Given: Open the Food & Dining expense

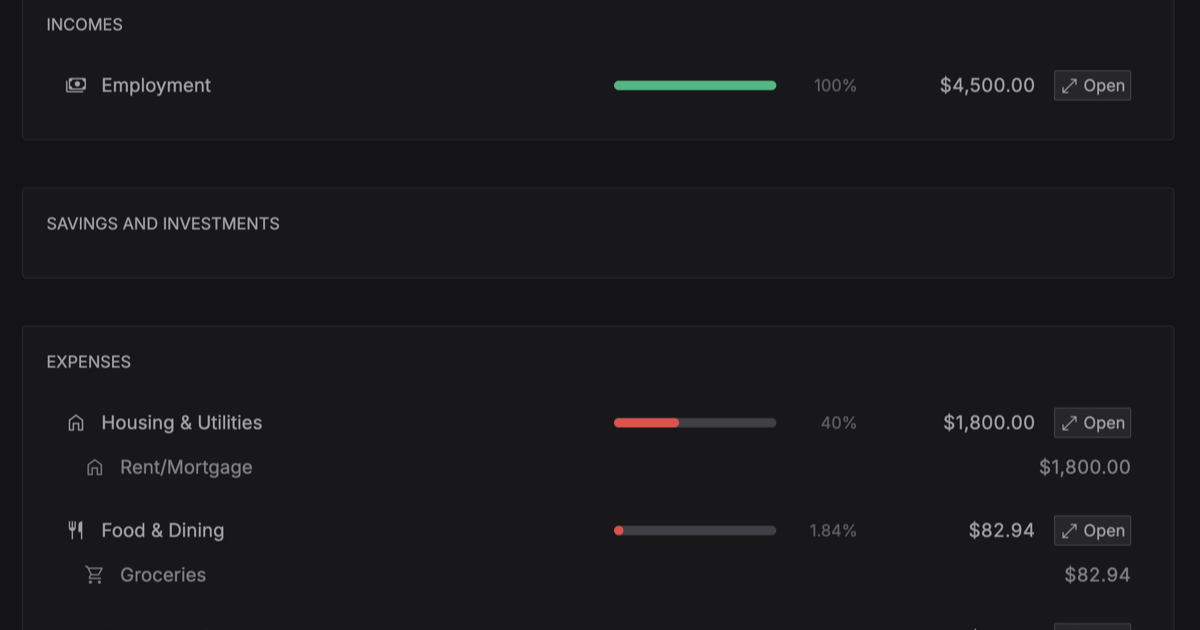Looking at the screenshot, I should tap(1092, 530).
